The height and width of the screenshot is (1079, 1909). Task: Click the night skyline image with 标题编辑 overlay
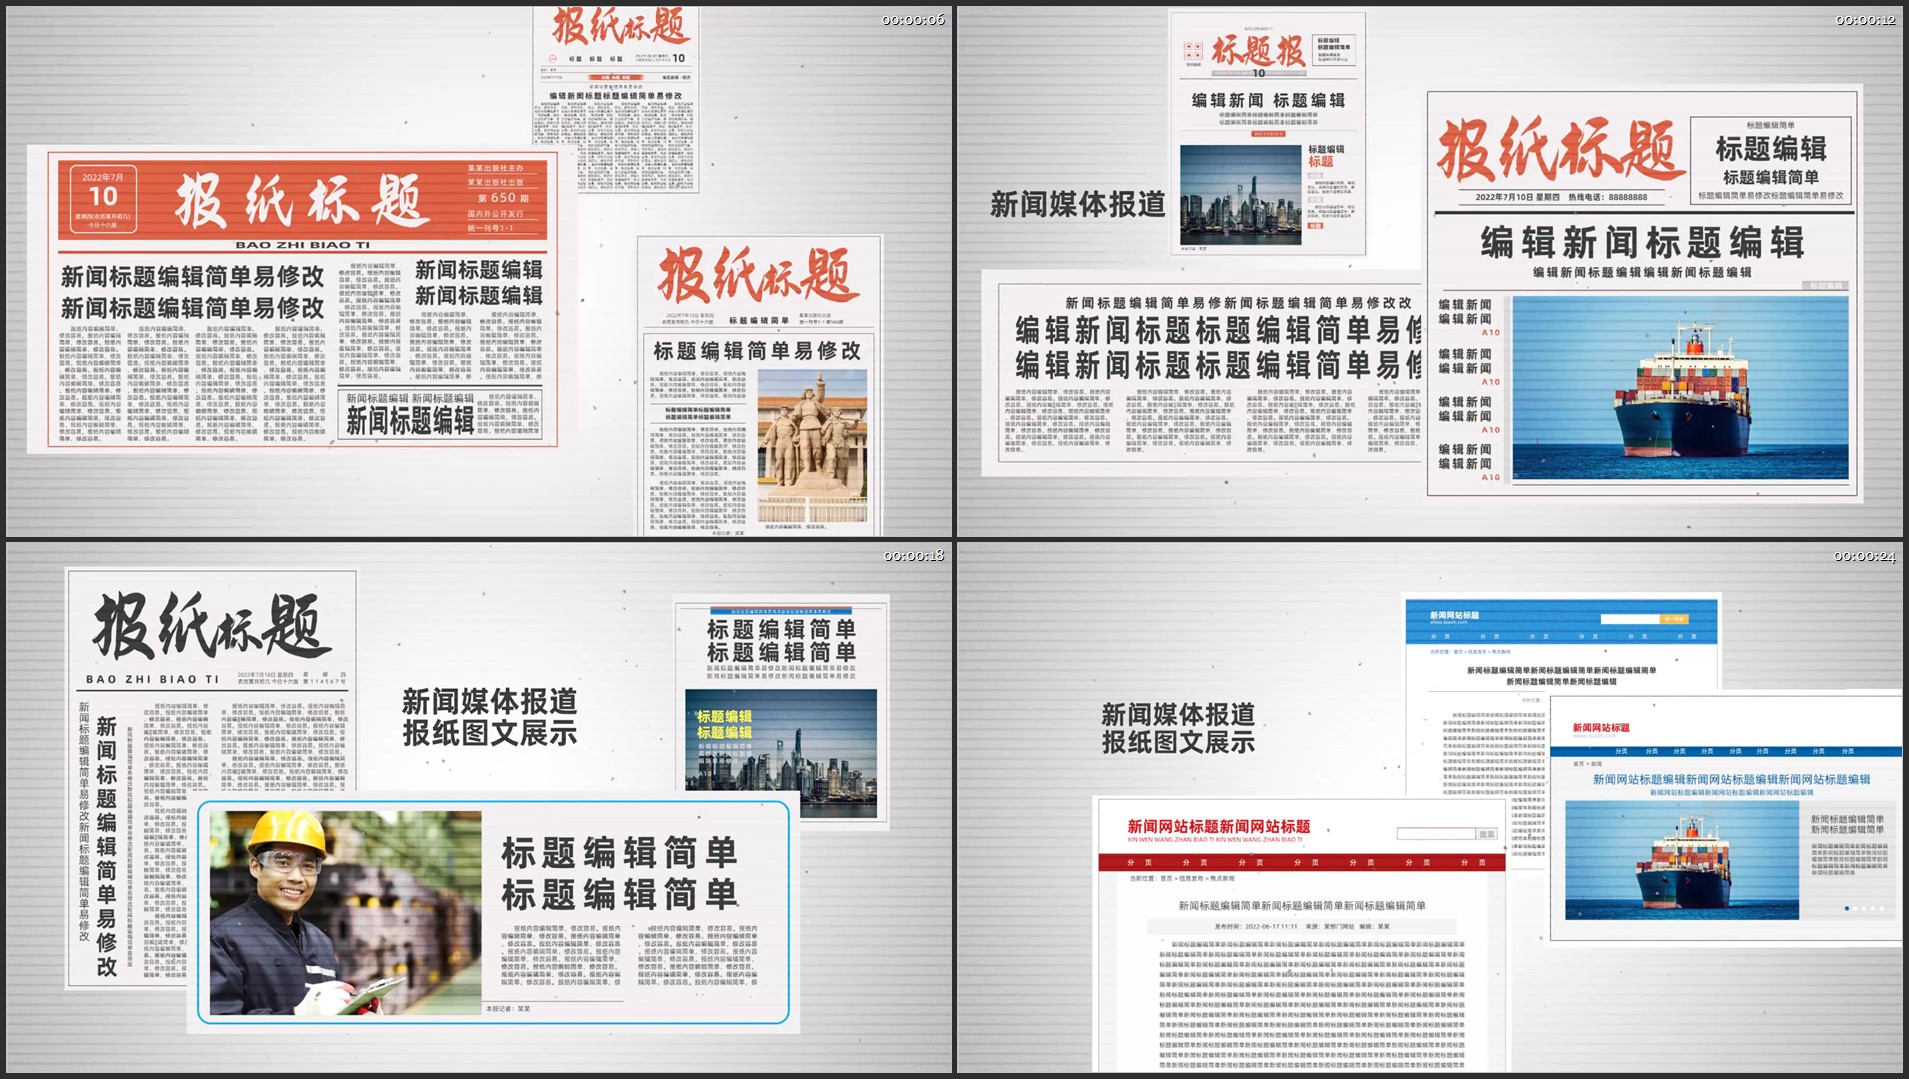[780, 753]
